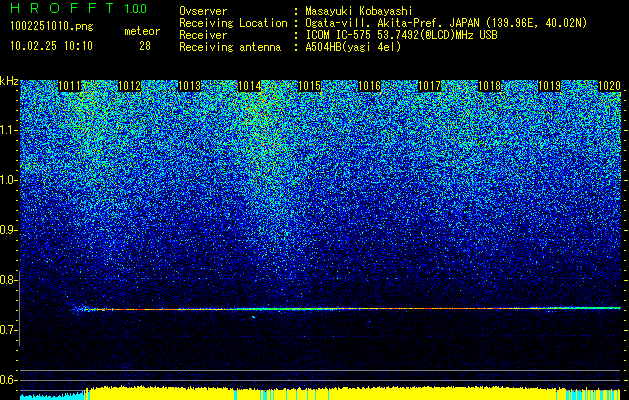Click the 1013 time marker

(189, 86)
